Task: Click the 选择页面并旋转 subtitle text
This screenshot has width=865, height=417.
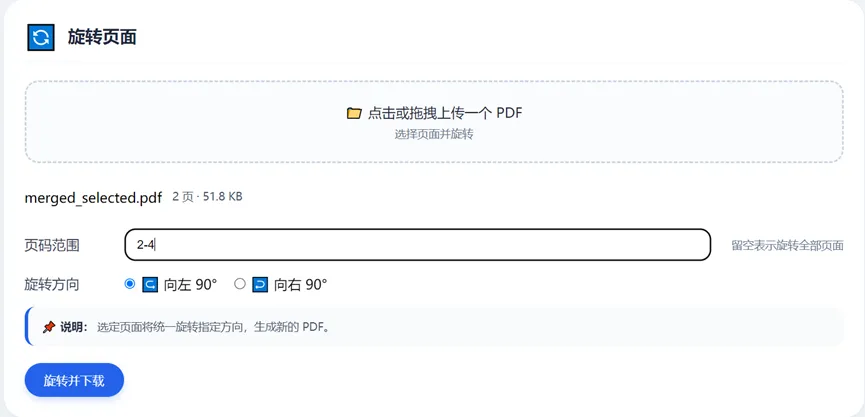Action: click(x=433, y=134)
